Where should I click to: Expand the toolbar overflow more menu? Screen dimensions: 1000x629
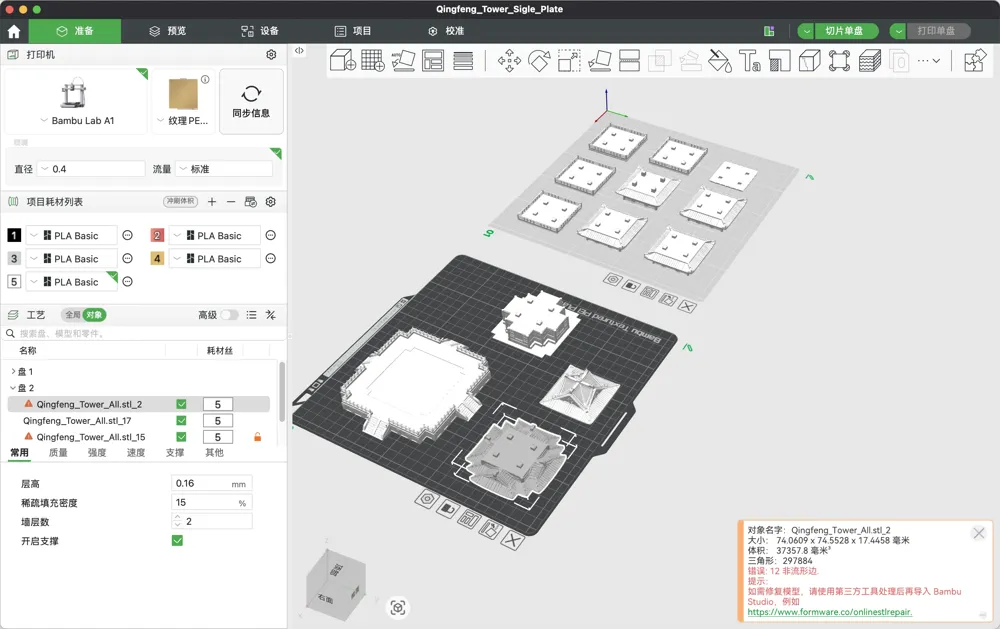[x=929, y=61]
